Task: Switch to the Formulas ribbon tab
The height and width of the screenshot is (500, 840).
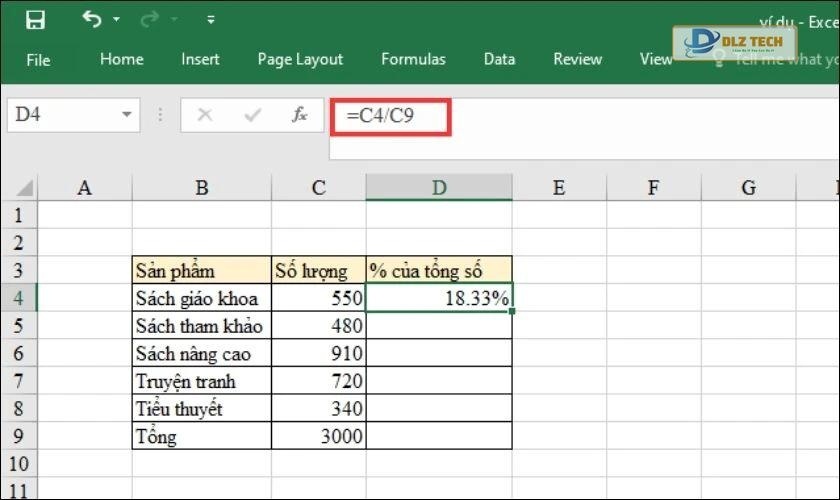Action: (x=413, y=59)
